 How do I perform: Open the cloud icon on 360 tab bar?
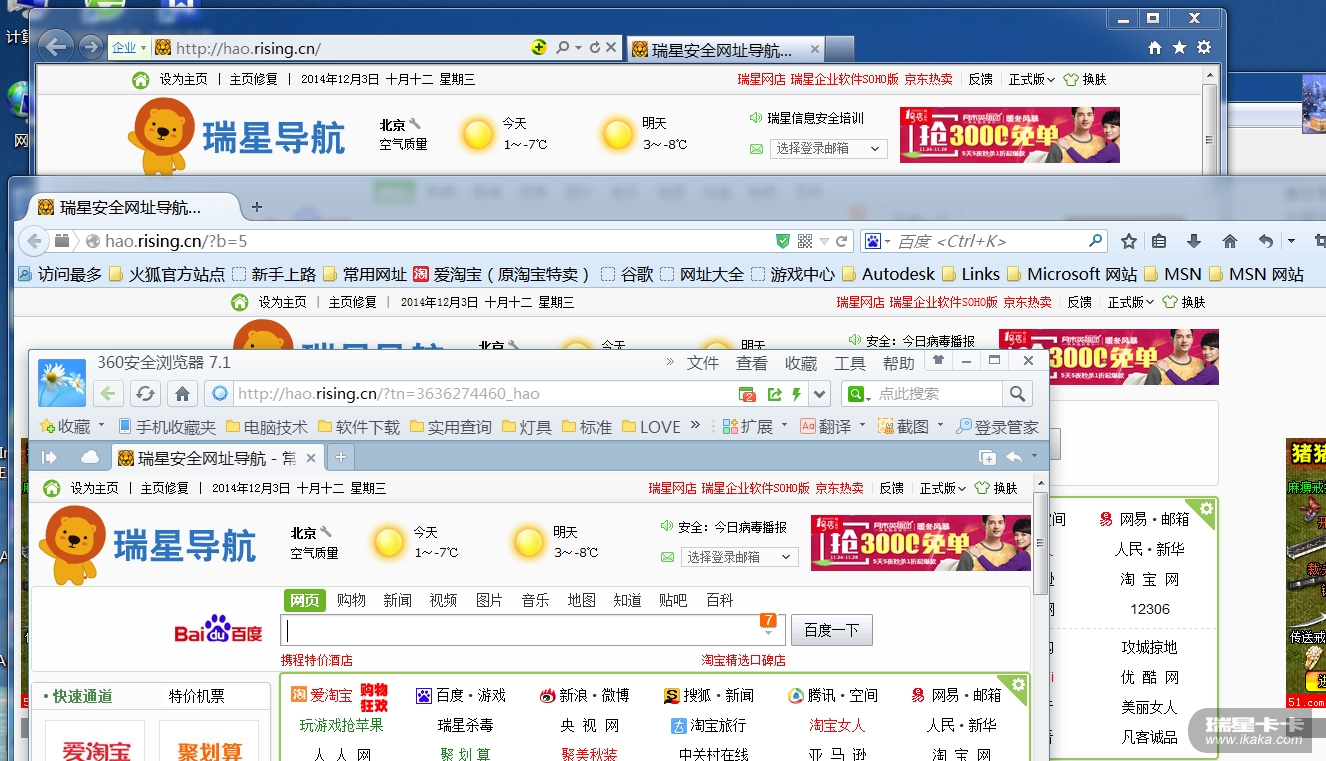[x=90, y=457]
